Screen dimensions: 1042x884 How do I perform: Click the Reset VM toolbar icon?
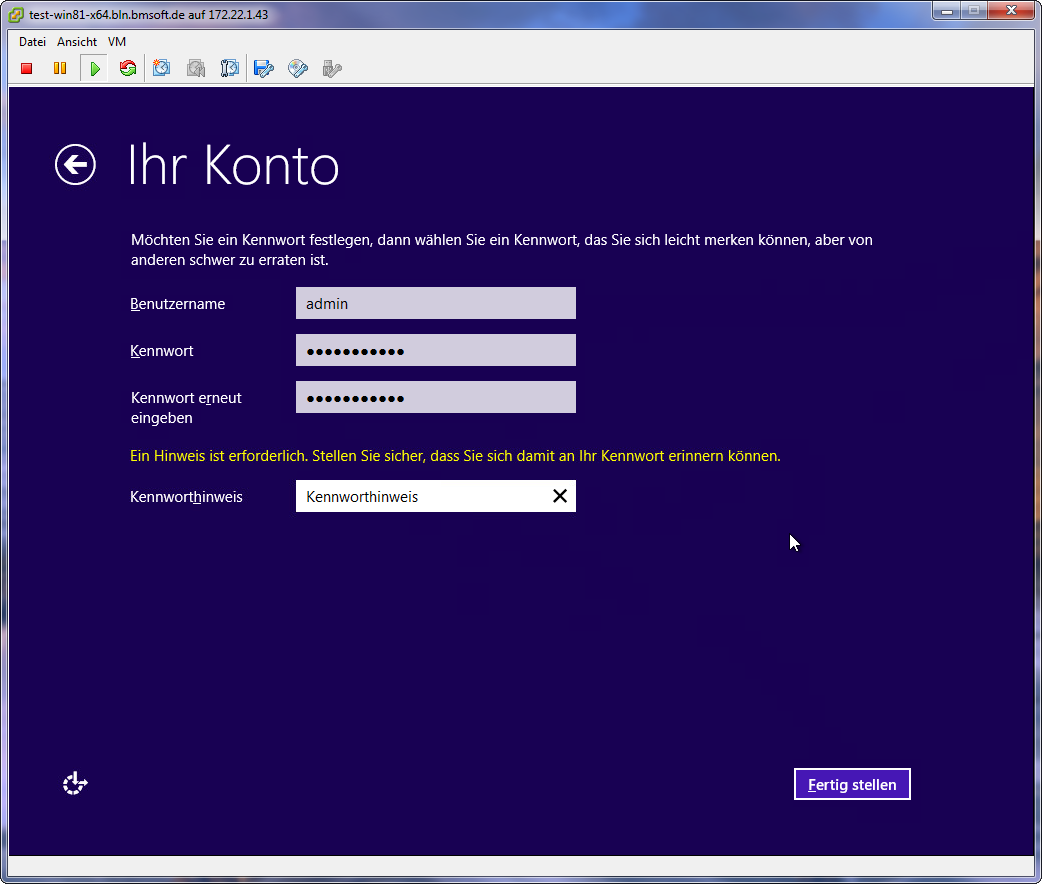click(x=128, y=68)
